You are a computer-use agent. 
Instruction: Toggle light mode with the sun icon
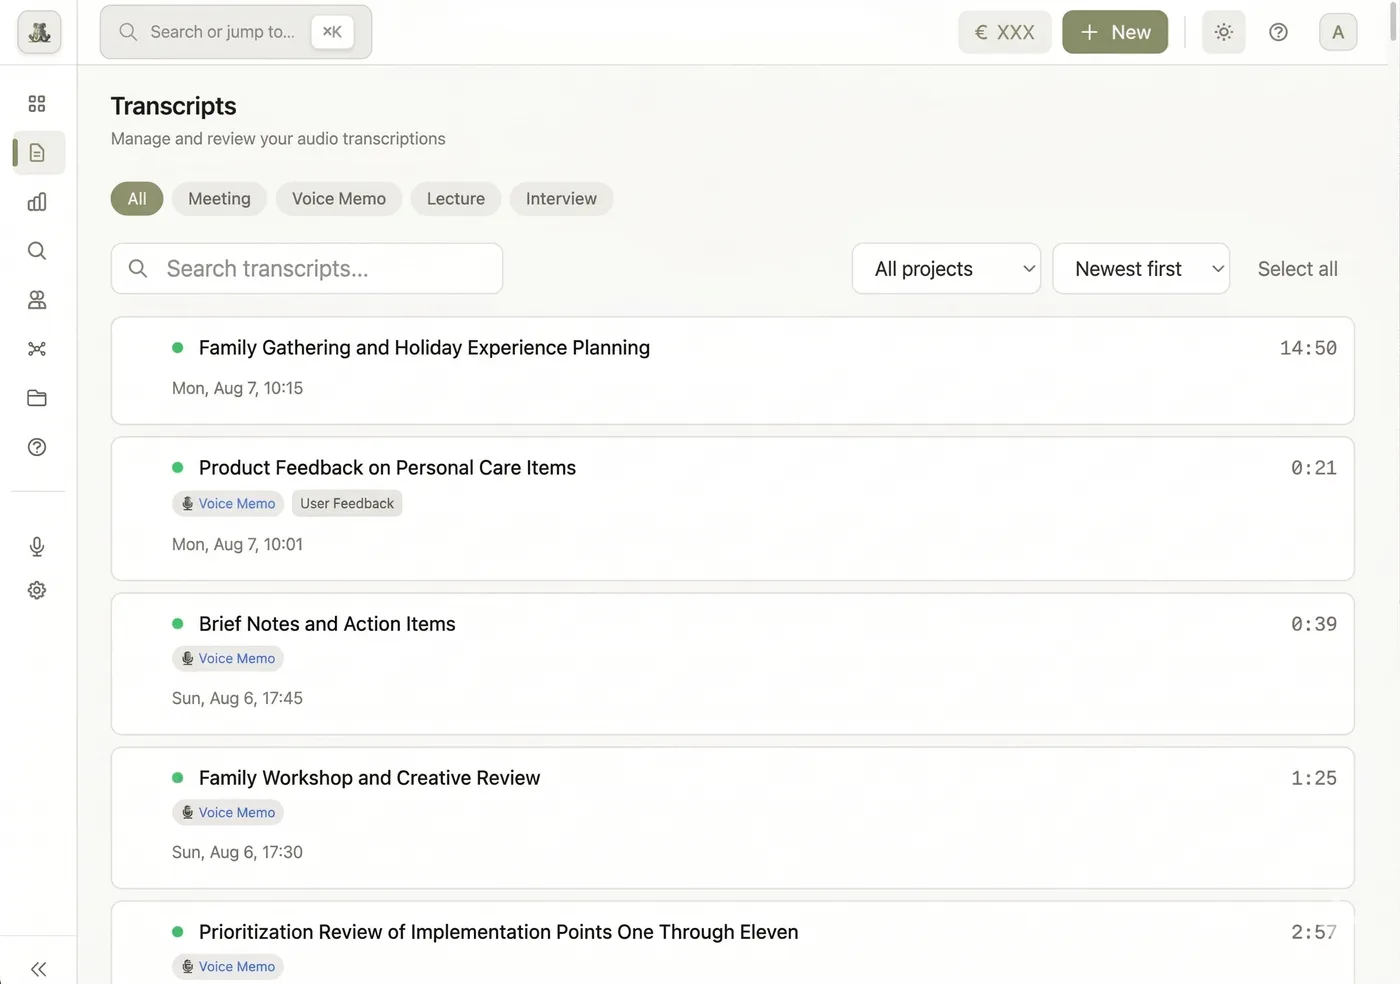(1223, 31)
